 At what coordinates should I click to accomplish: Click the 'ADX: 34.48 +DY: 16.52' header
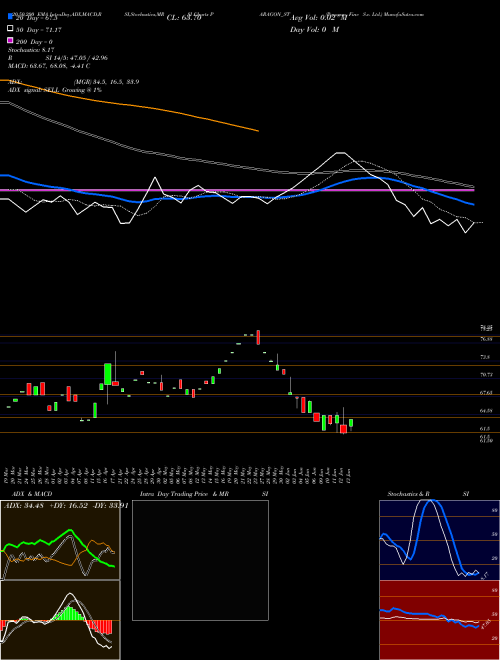tap(46, 505)
